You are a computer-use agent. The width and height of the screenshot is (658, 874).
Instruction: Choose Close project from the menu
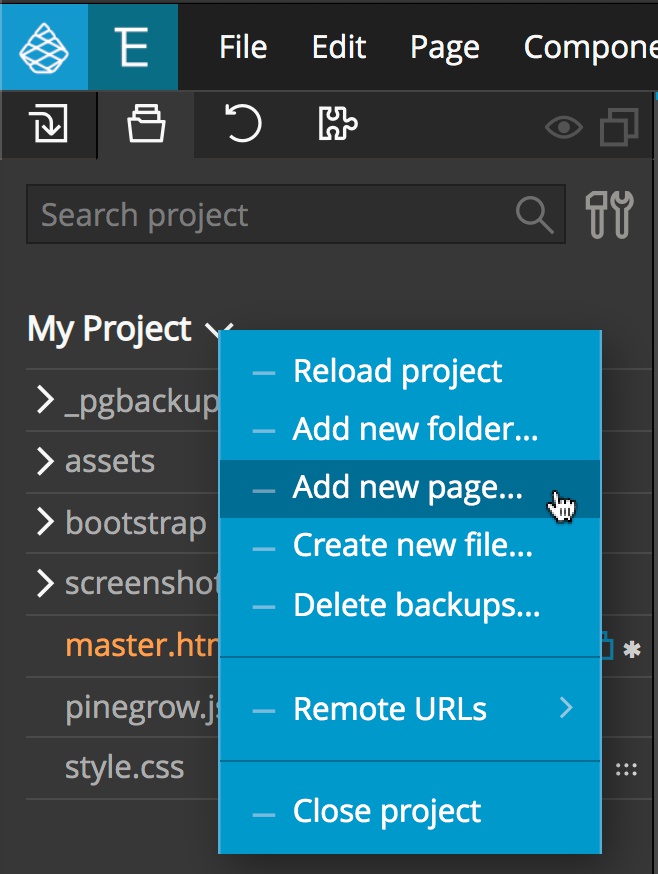click(x=410, y=812)
